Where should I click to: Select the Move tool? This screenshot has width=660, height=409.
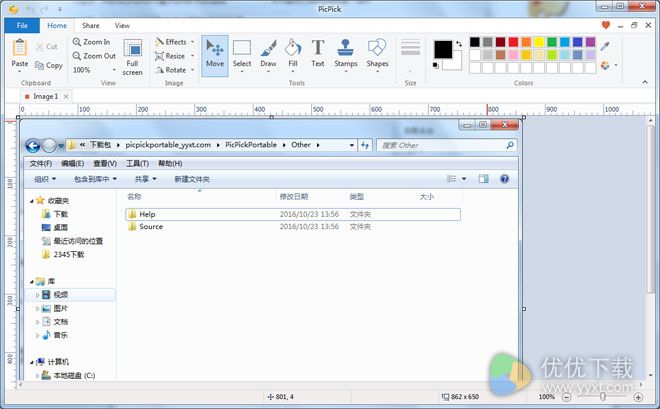215,56
